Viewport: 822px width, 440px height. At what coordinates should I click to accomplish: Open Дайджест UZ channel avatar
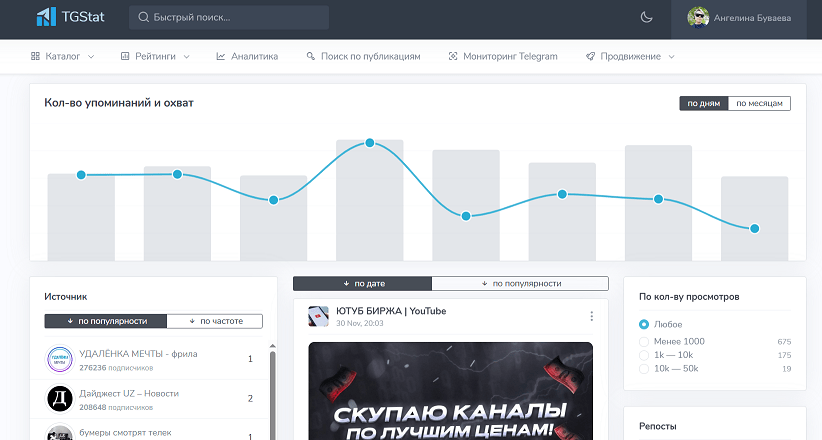click(60, 399)
